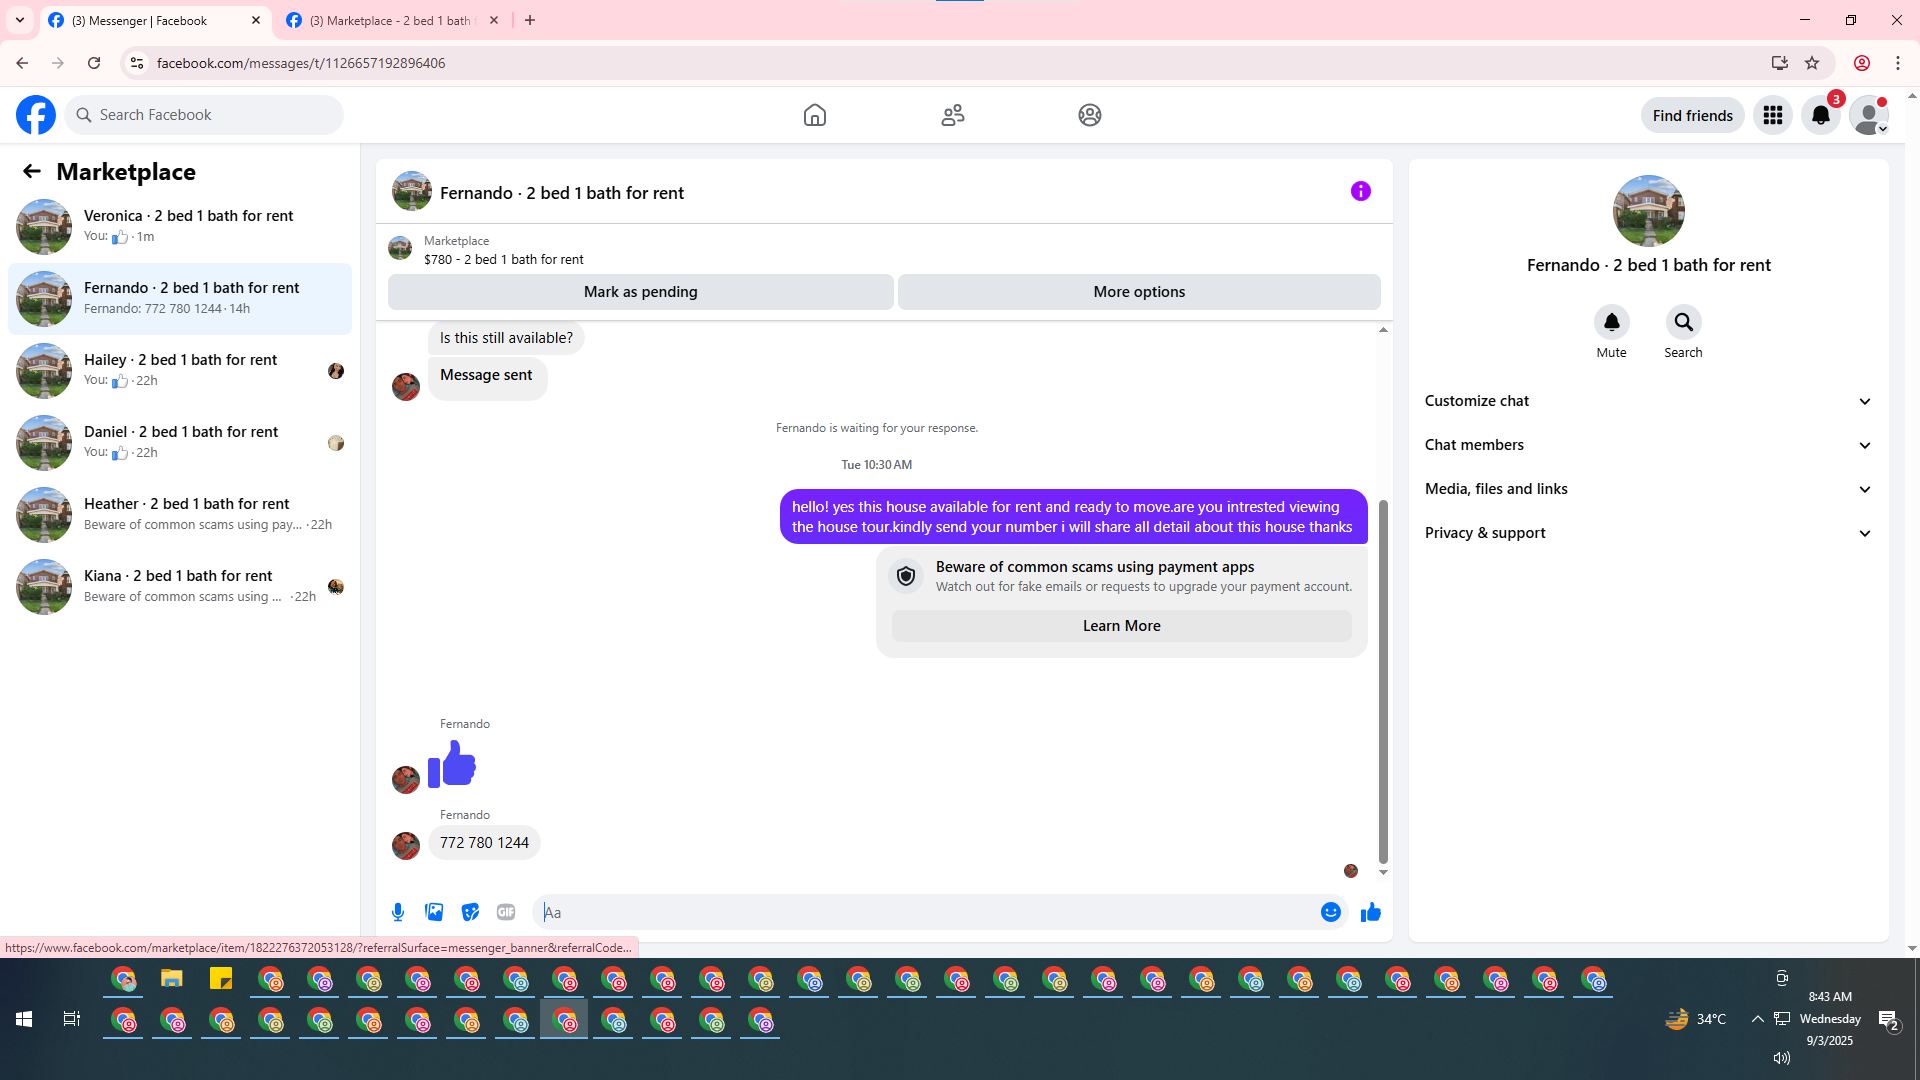This screenshot has height=1080, width=1920.
Task: Click the Fernando · 2 bed 1 bath chat title
Action: pyautogui.click(x=562, y=193)
